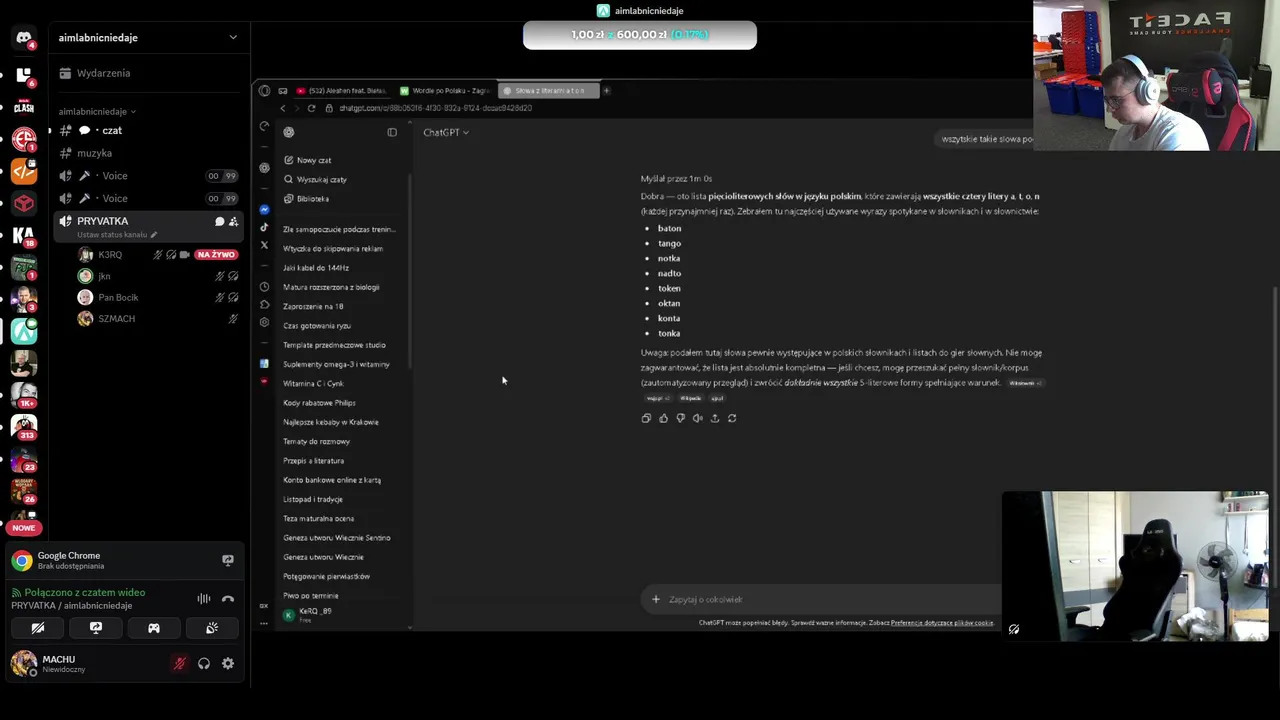Image resolution: width=1280 pixels, height=720 pixels.
Task: Open chat 'Jaki kabel do 144Hz'
Action: [340, 268]
